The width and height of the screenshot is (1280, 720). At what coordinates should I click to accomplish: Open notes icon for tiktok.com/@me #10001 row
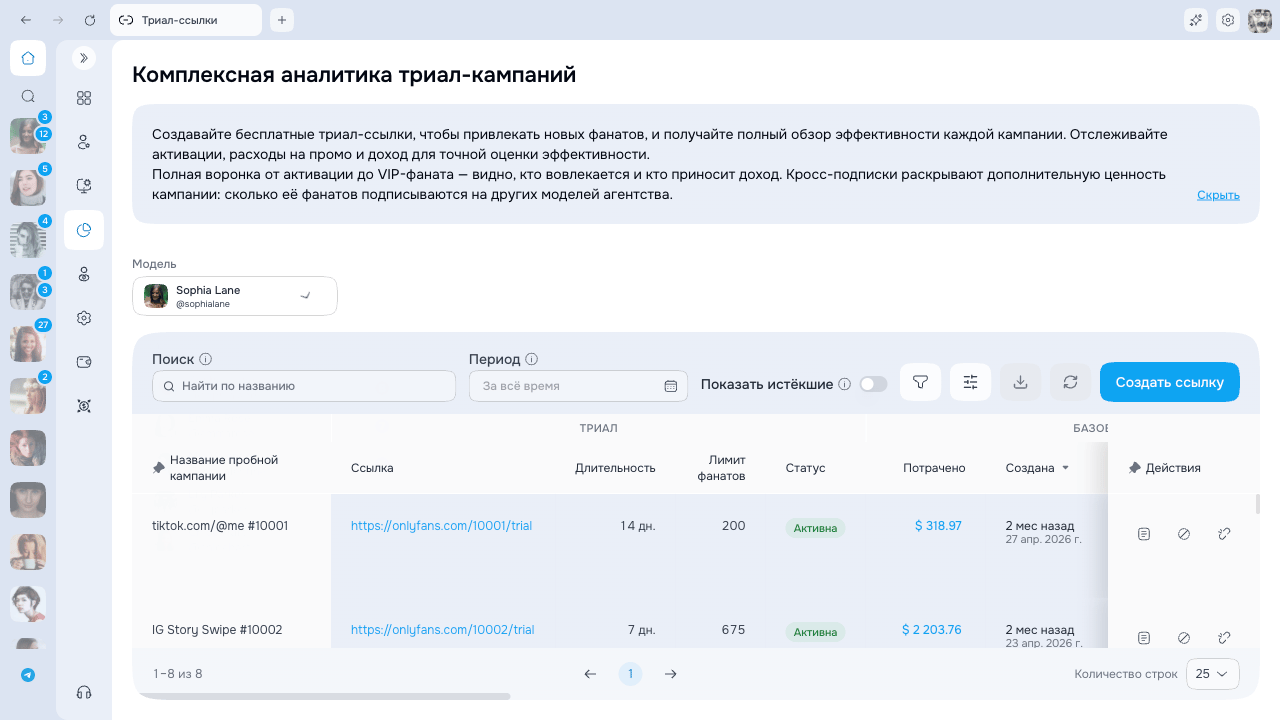tap(1144, 534)
